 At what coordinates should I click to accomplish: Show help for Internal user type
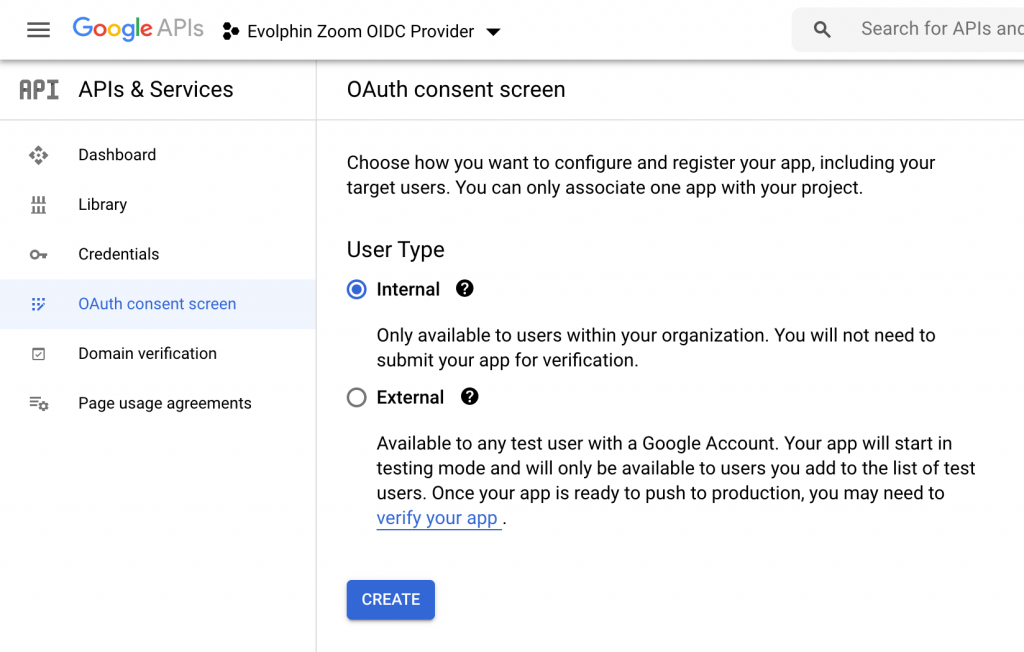(x=464, y=289)
